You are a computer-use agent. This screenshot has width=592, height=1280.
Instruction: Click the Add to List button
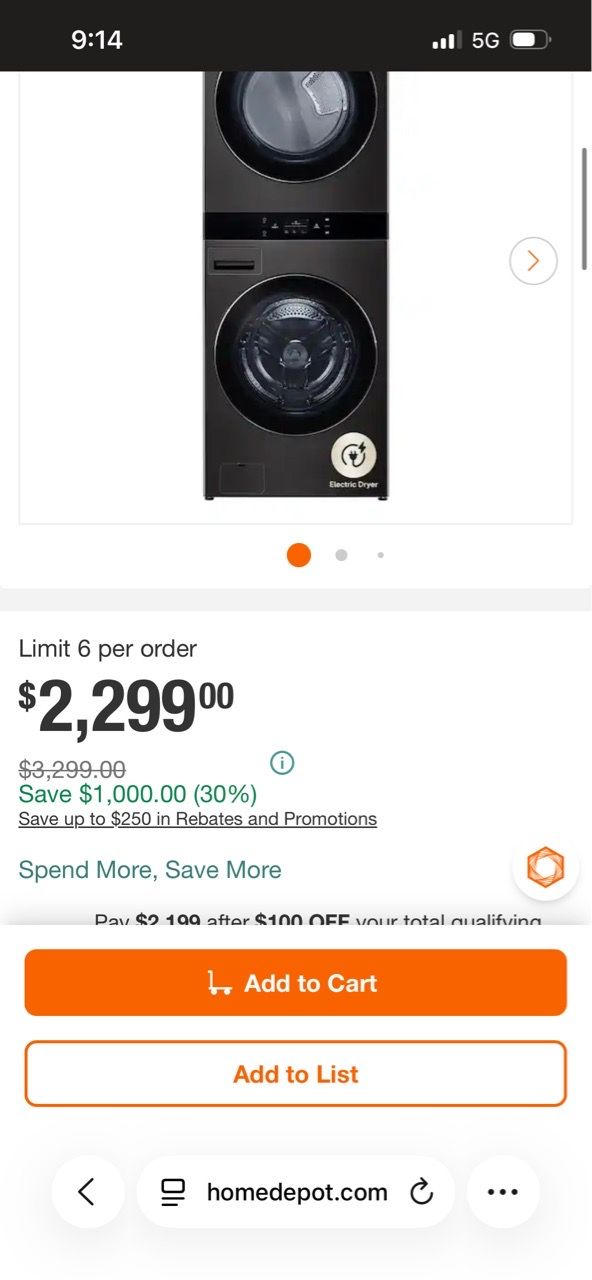click(296, 1074)
